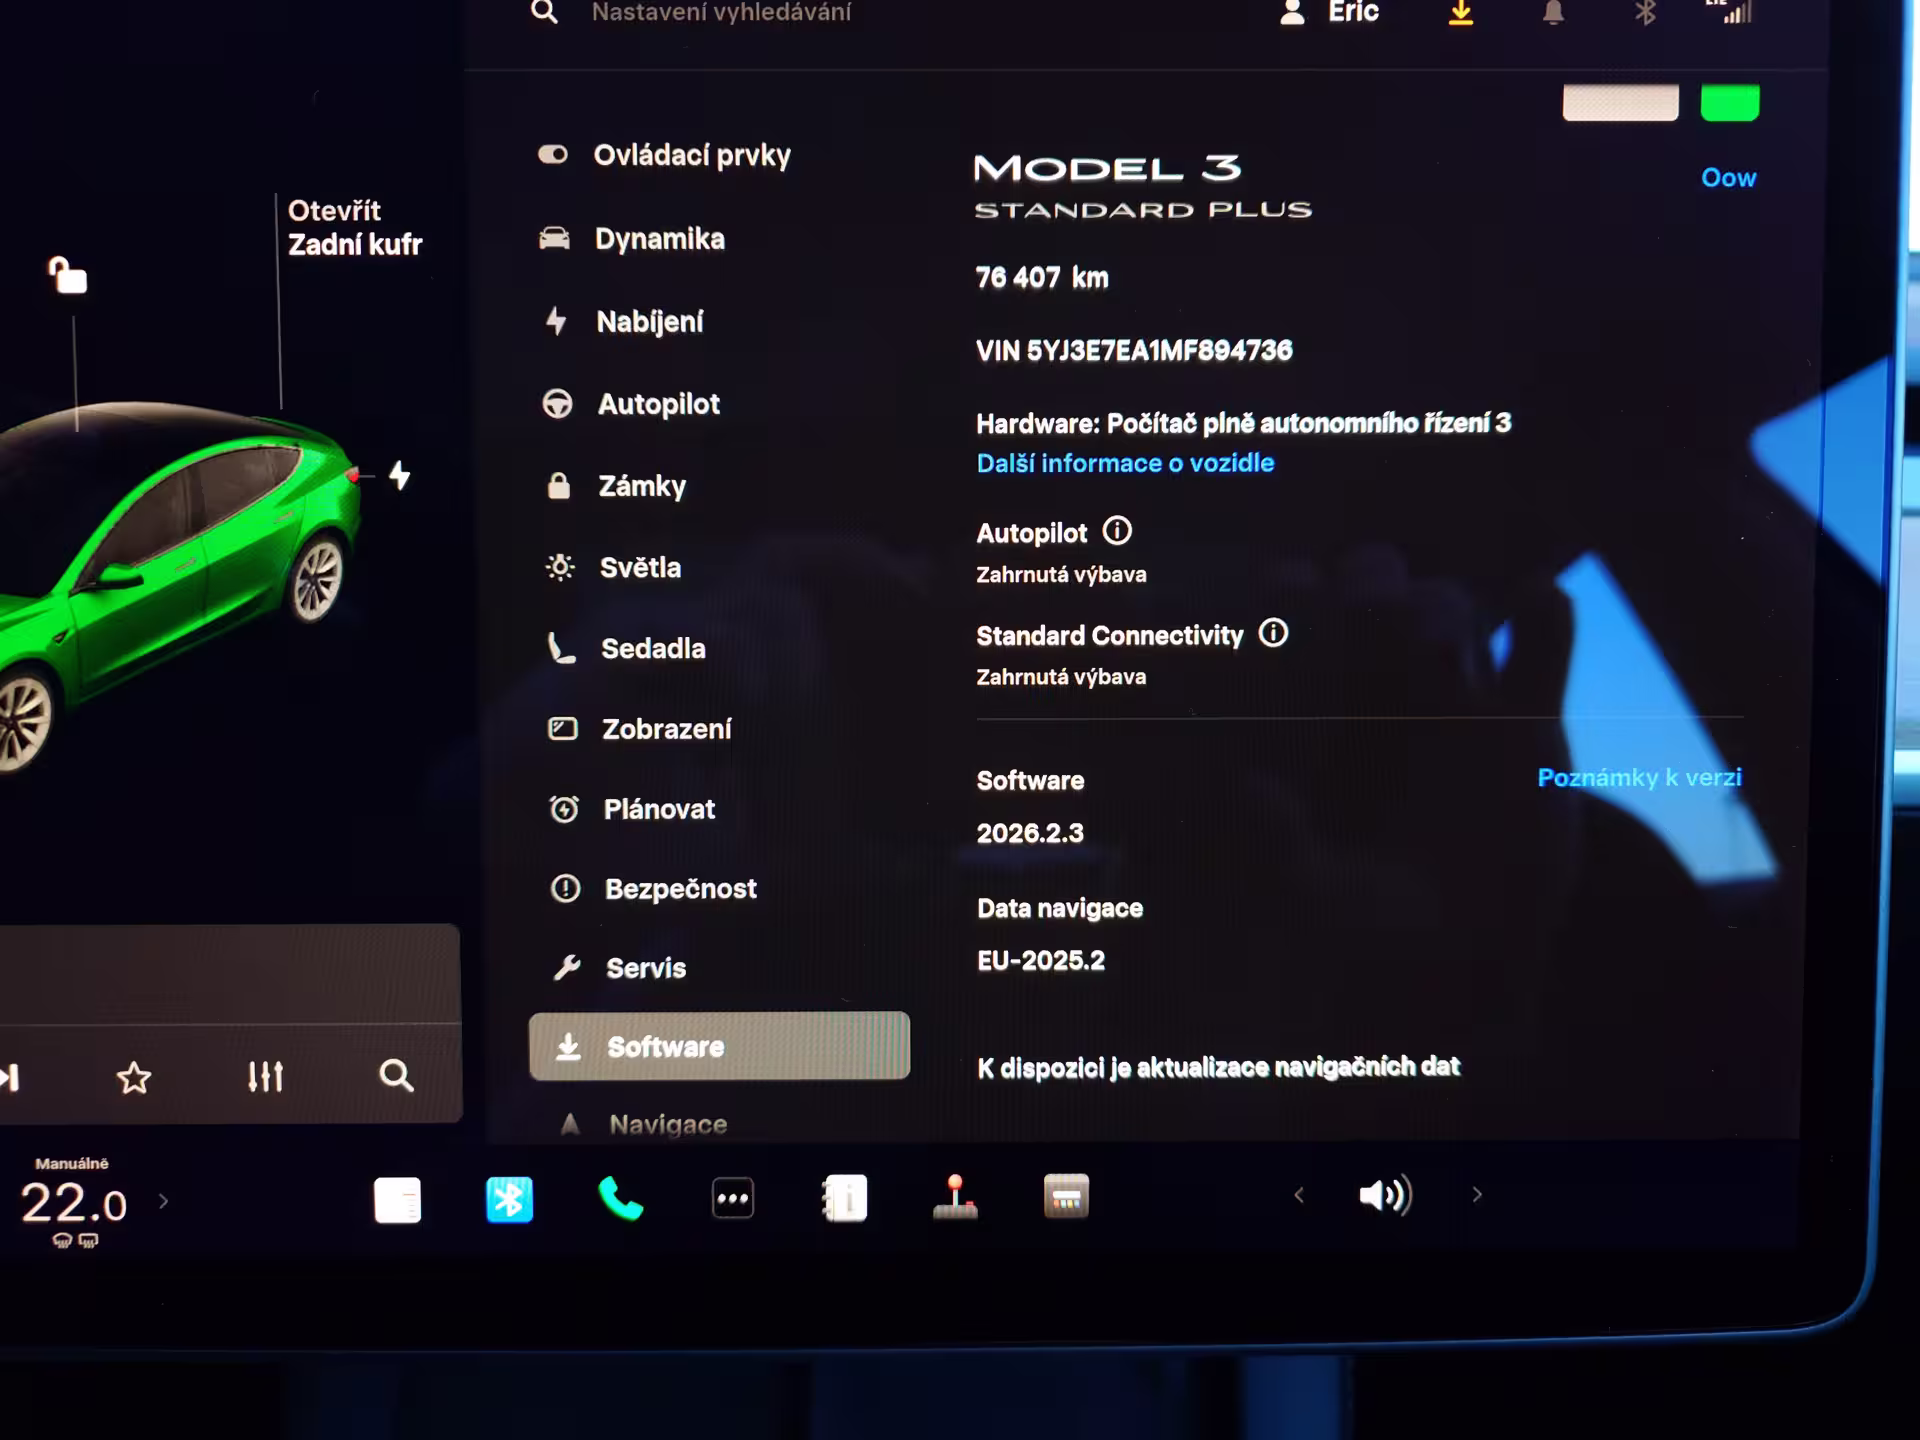1920x1440 pixels.
Task: Click the green color swatch in the top right
Action: click(1729, 103)
